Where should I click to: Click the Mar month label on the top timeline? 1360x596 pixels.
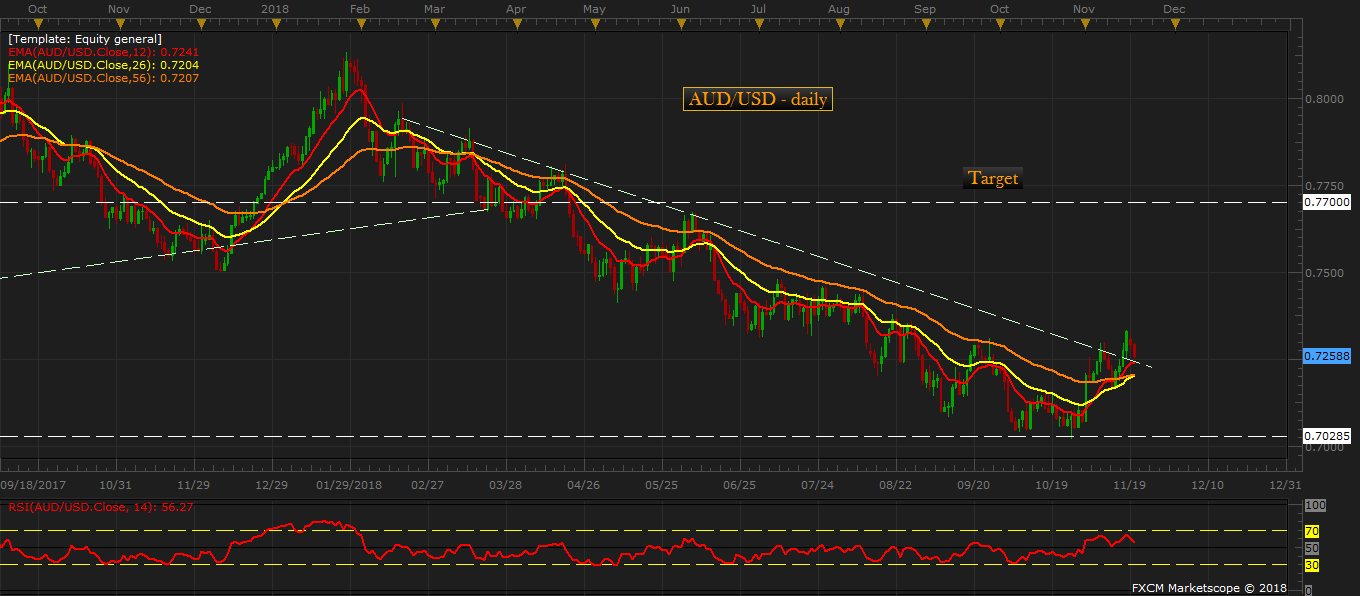(x=434, y=8)
